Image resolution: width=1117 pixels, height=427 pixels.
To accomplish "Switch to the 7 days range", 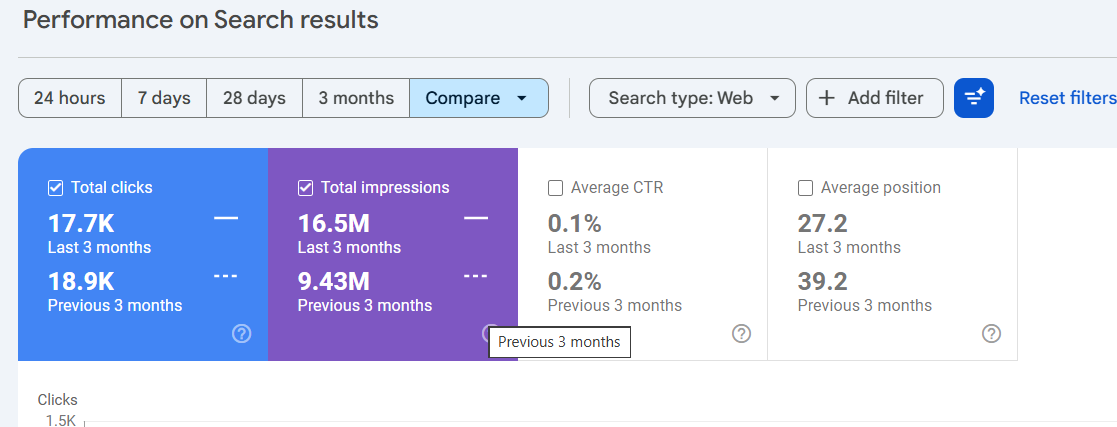I will [164, 98].
